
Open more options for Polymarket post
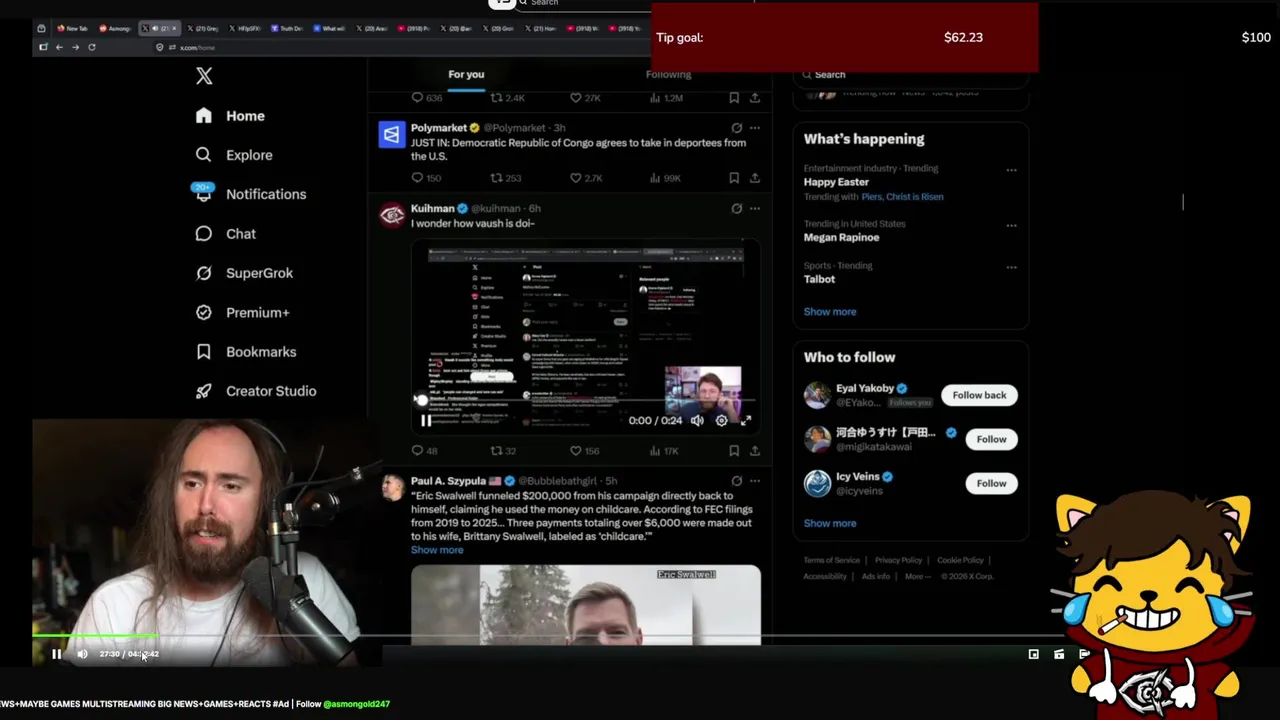[755, 128]
